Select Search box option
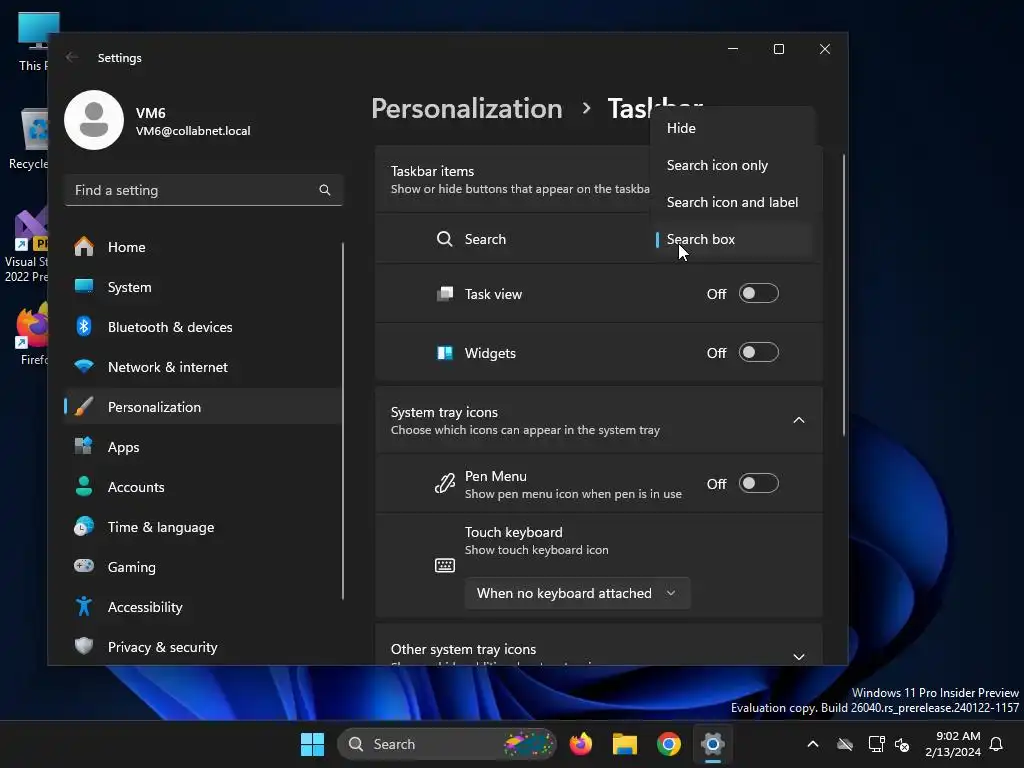The width and height of the screenshot is (1024, 768). (x=733, y=239)
